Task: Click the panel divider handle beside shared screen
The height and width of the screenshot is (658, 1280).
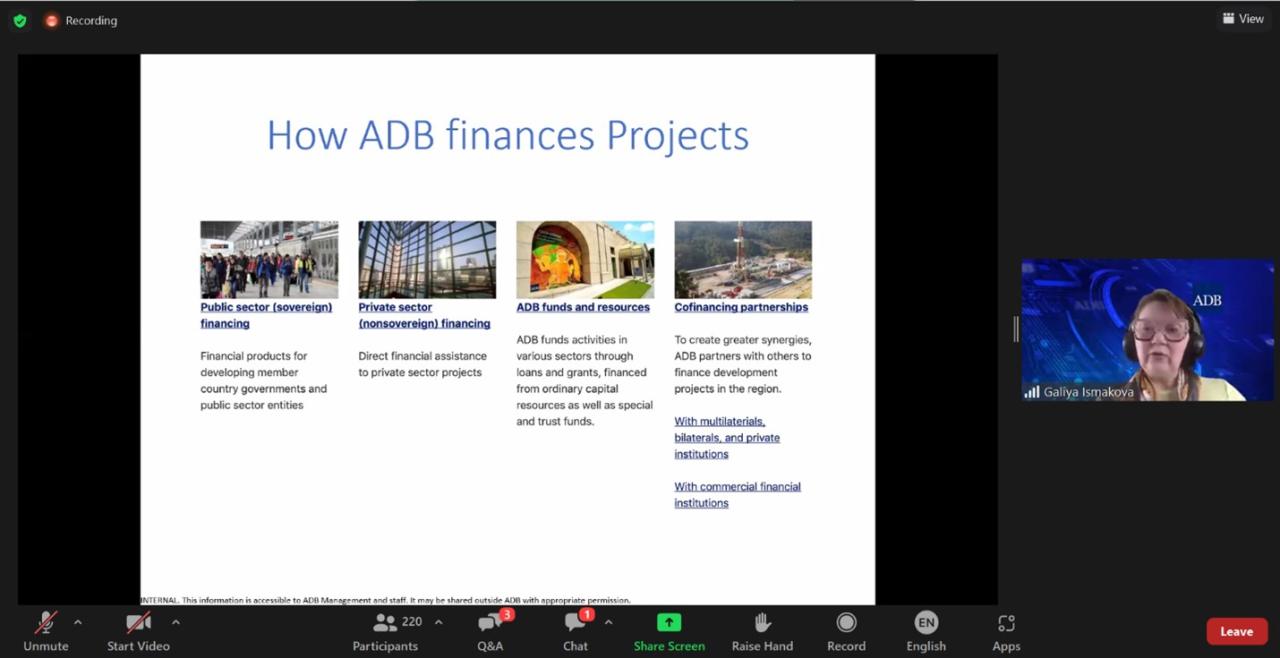Action: tap(1016, 329)
